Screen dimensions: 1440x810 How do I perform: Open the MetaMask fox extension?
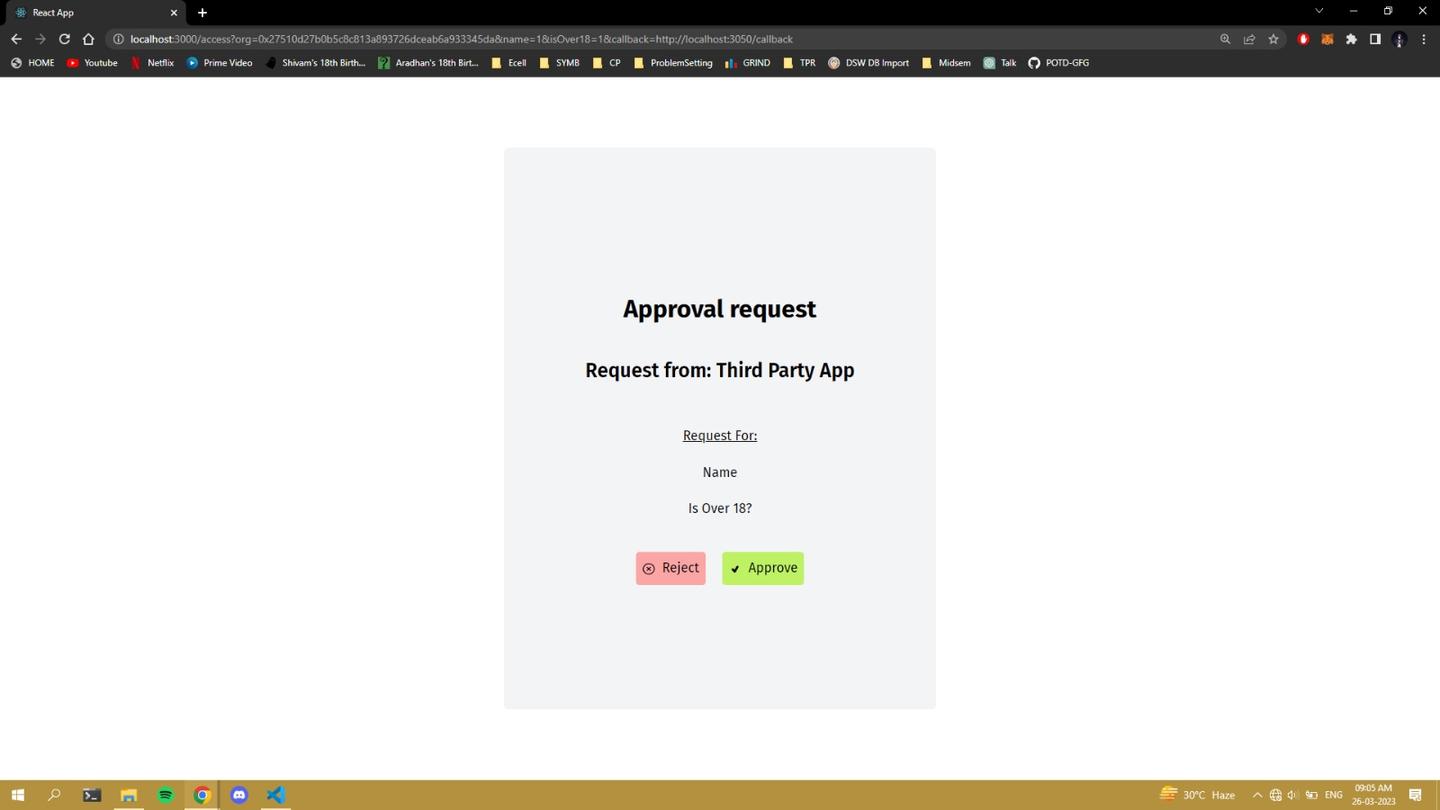1327,39
